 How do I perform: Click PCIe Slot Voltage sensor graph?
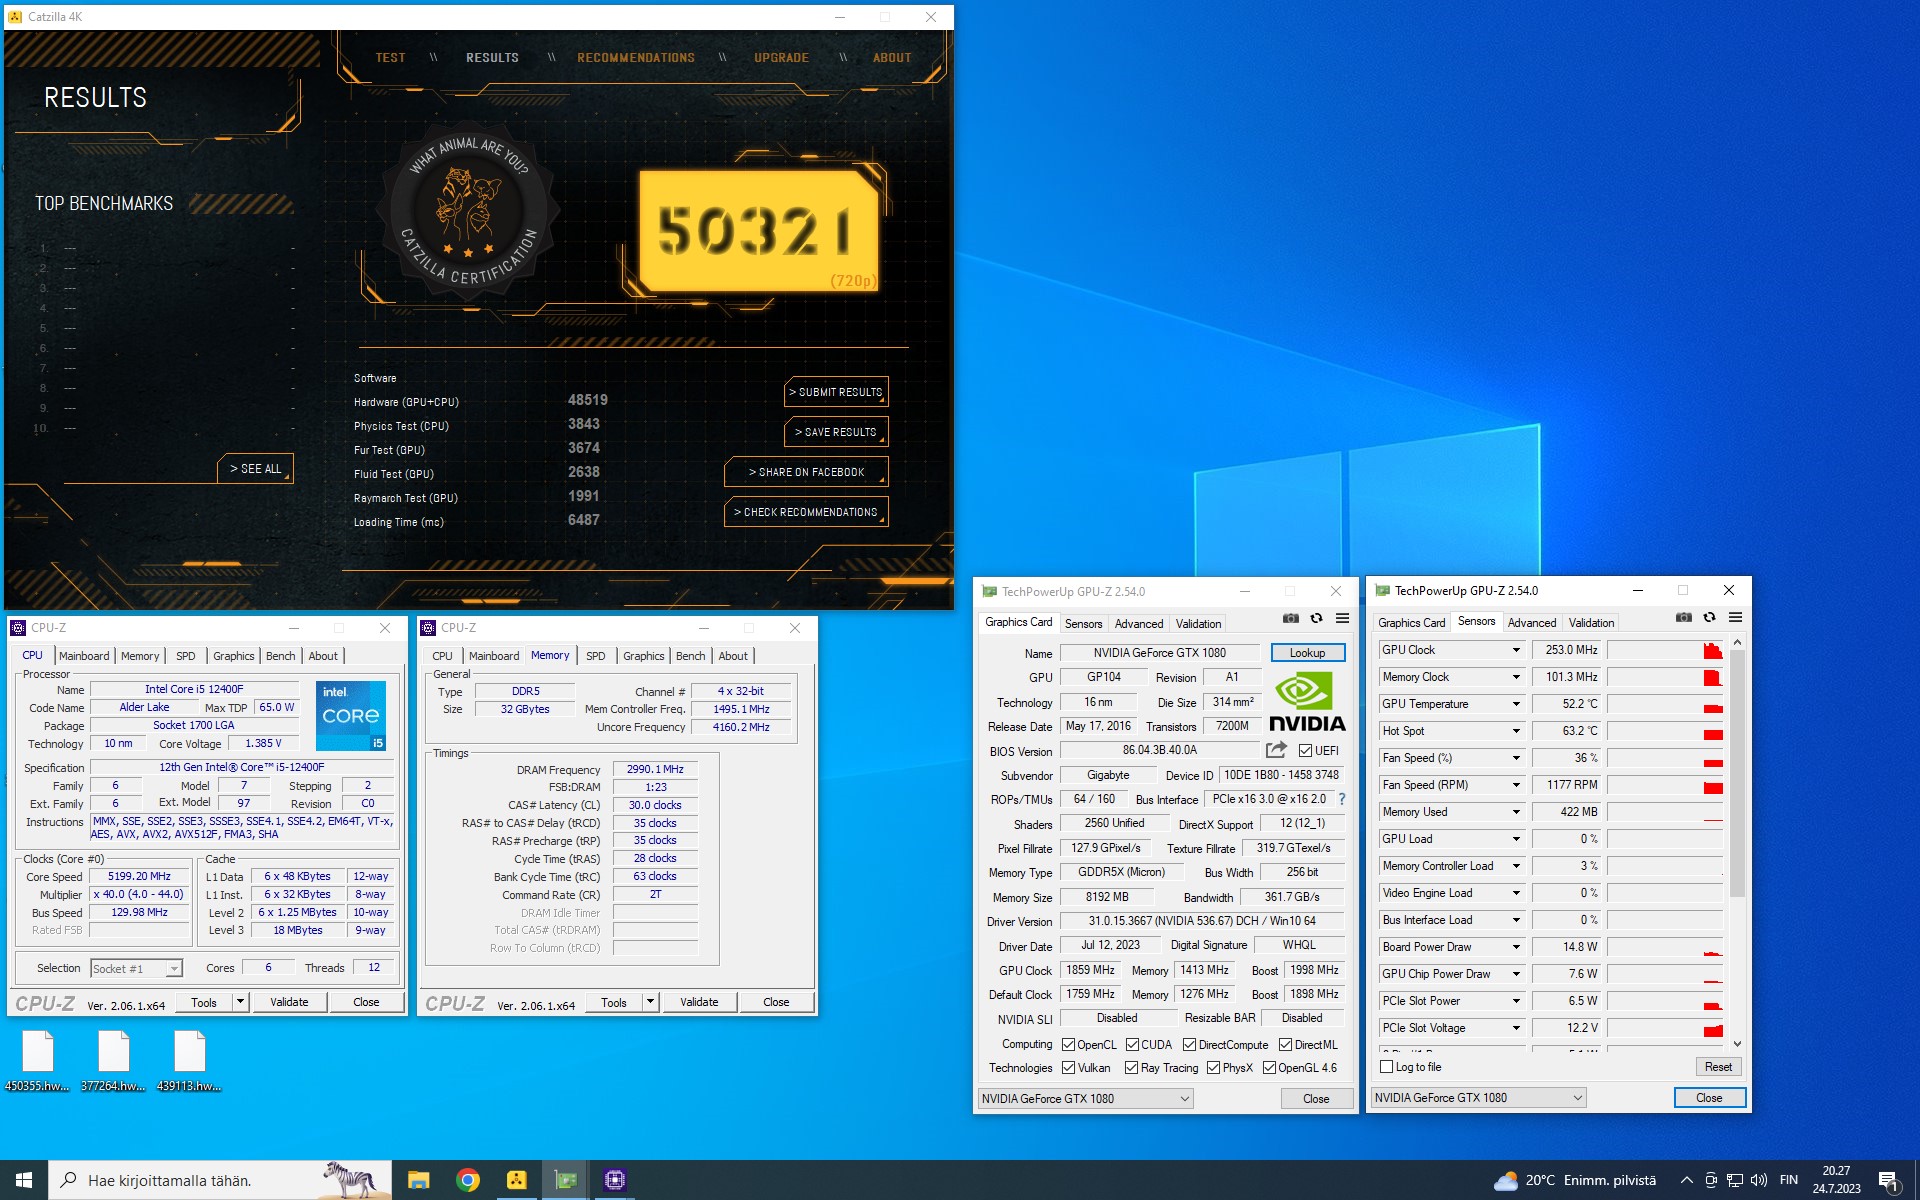pos(1665,1028)
